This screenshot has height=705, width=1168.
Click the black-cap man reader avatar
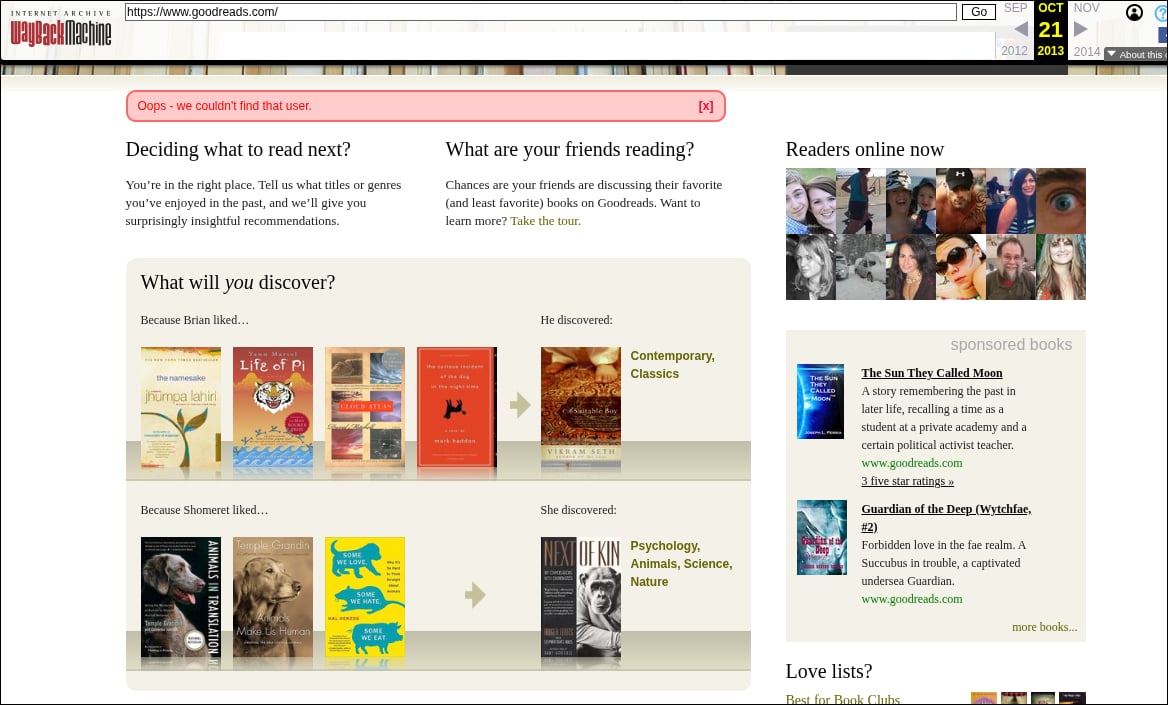pyautogui.click(x=960, y=201)
